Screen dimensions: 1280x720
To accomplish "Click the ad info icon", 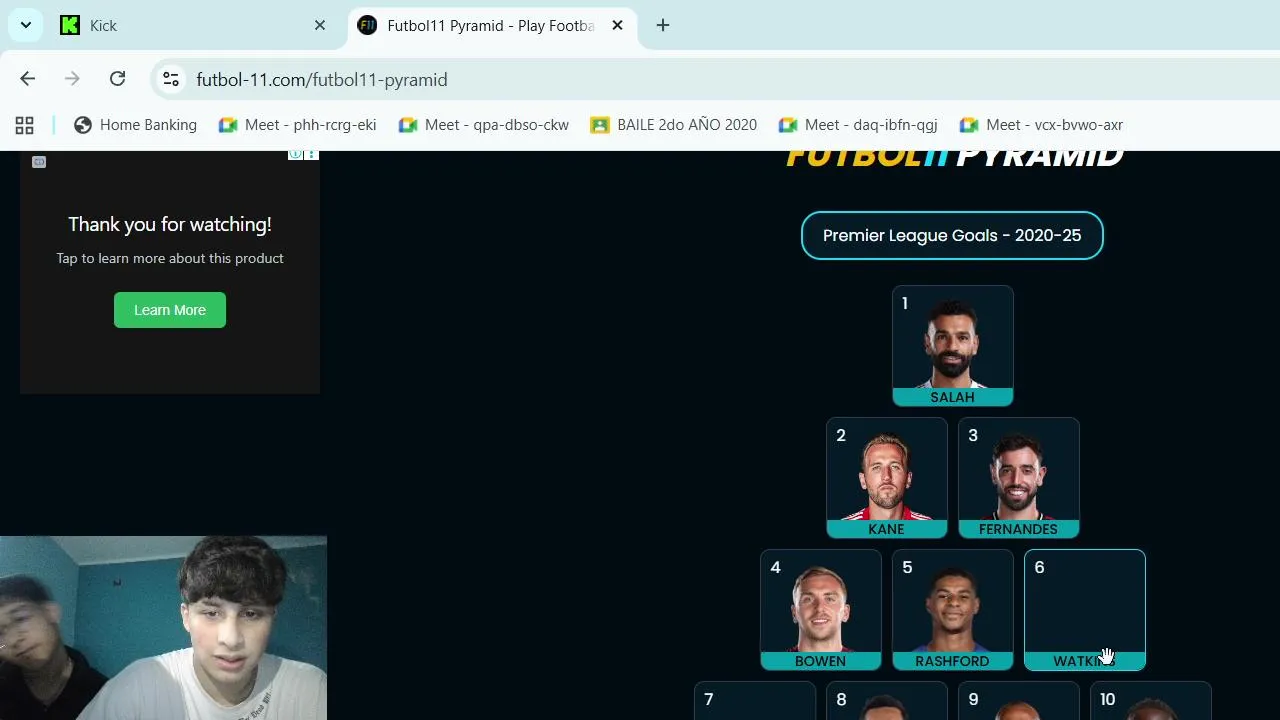I will point(296,155).
